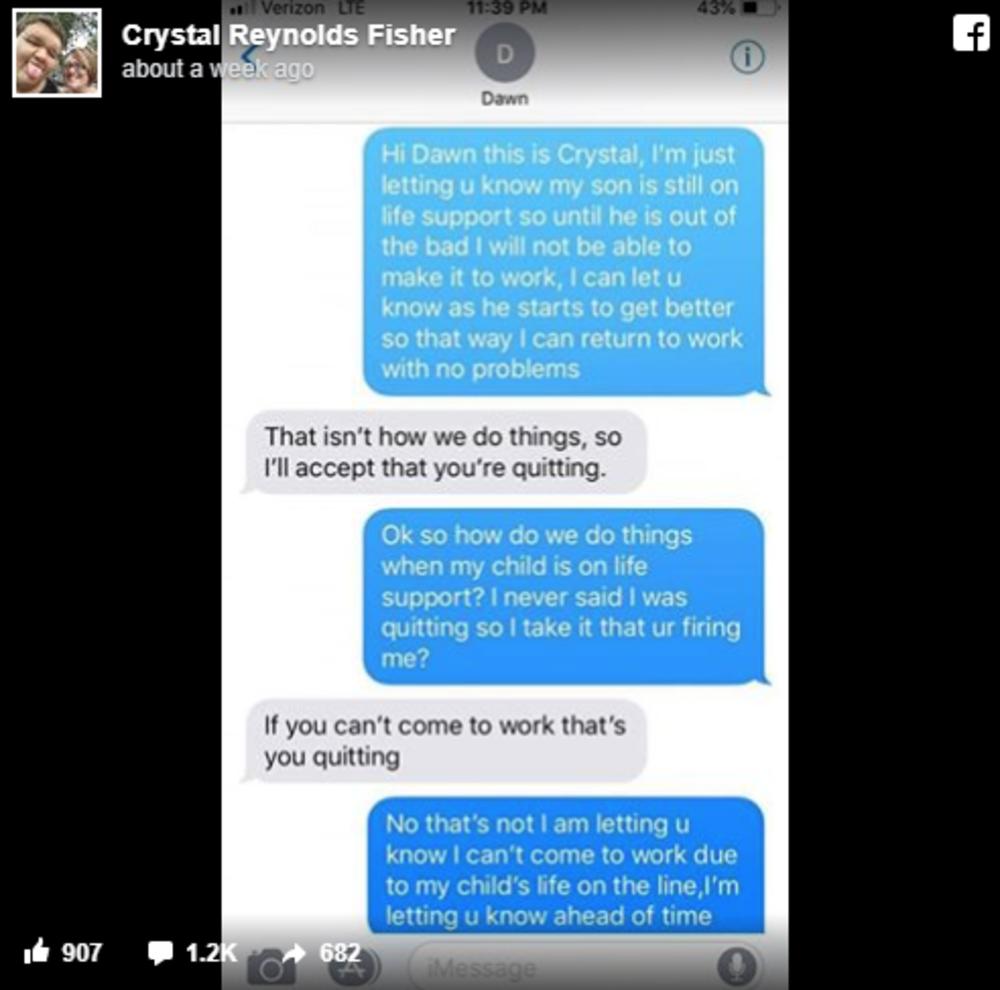The image size is (1000, 990).
Task: Tap the camera icon in message bar
Action: [271, 968]
